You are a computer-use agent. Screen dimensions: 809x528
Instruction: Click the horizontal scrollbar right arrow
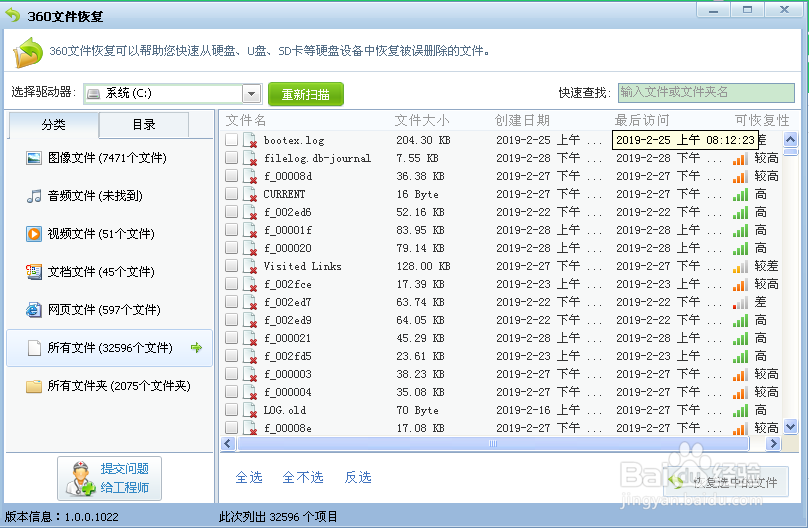point(773,443)
